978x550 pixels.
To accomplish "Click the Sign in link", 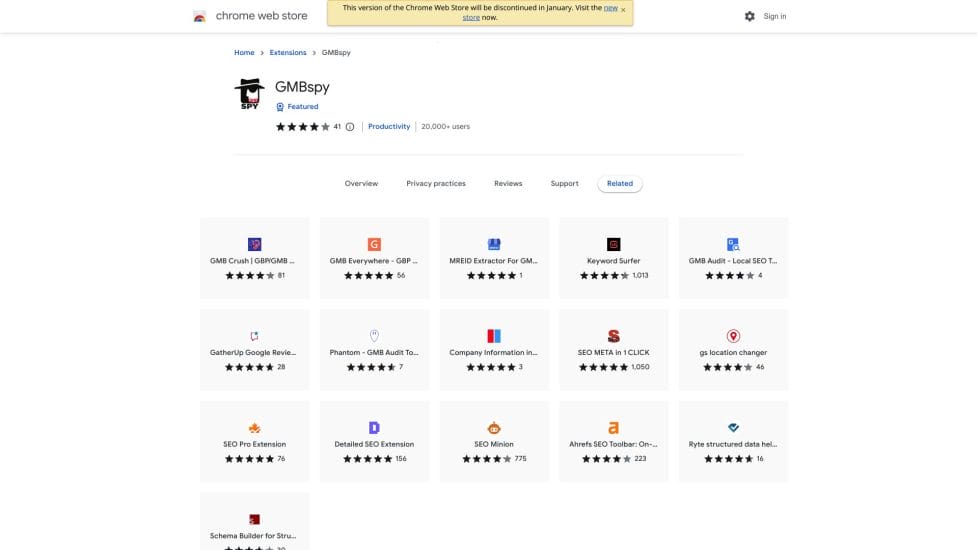I will (774, 16).
